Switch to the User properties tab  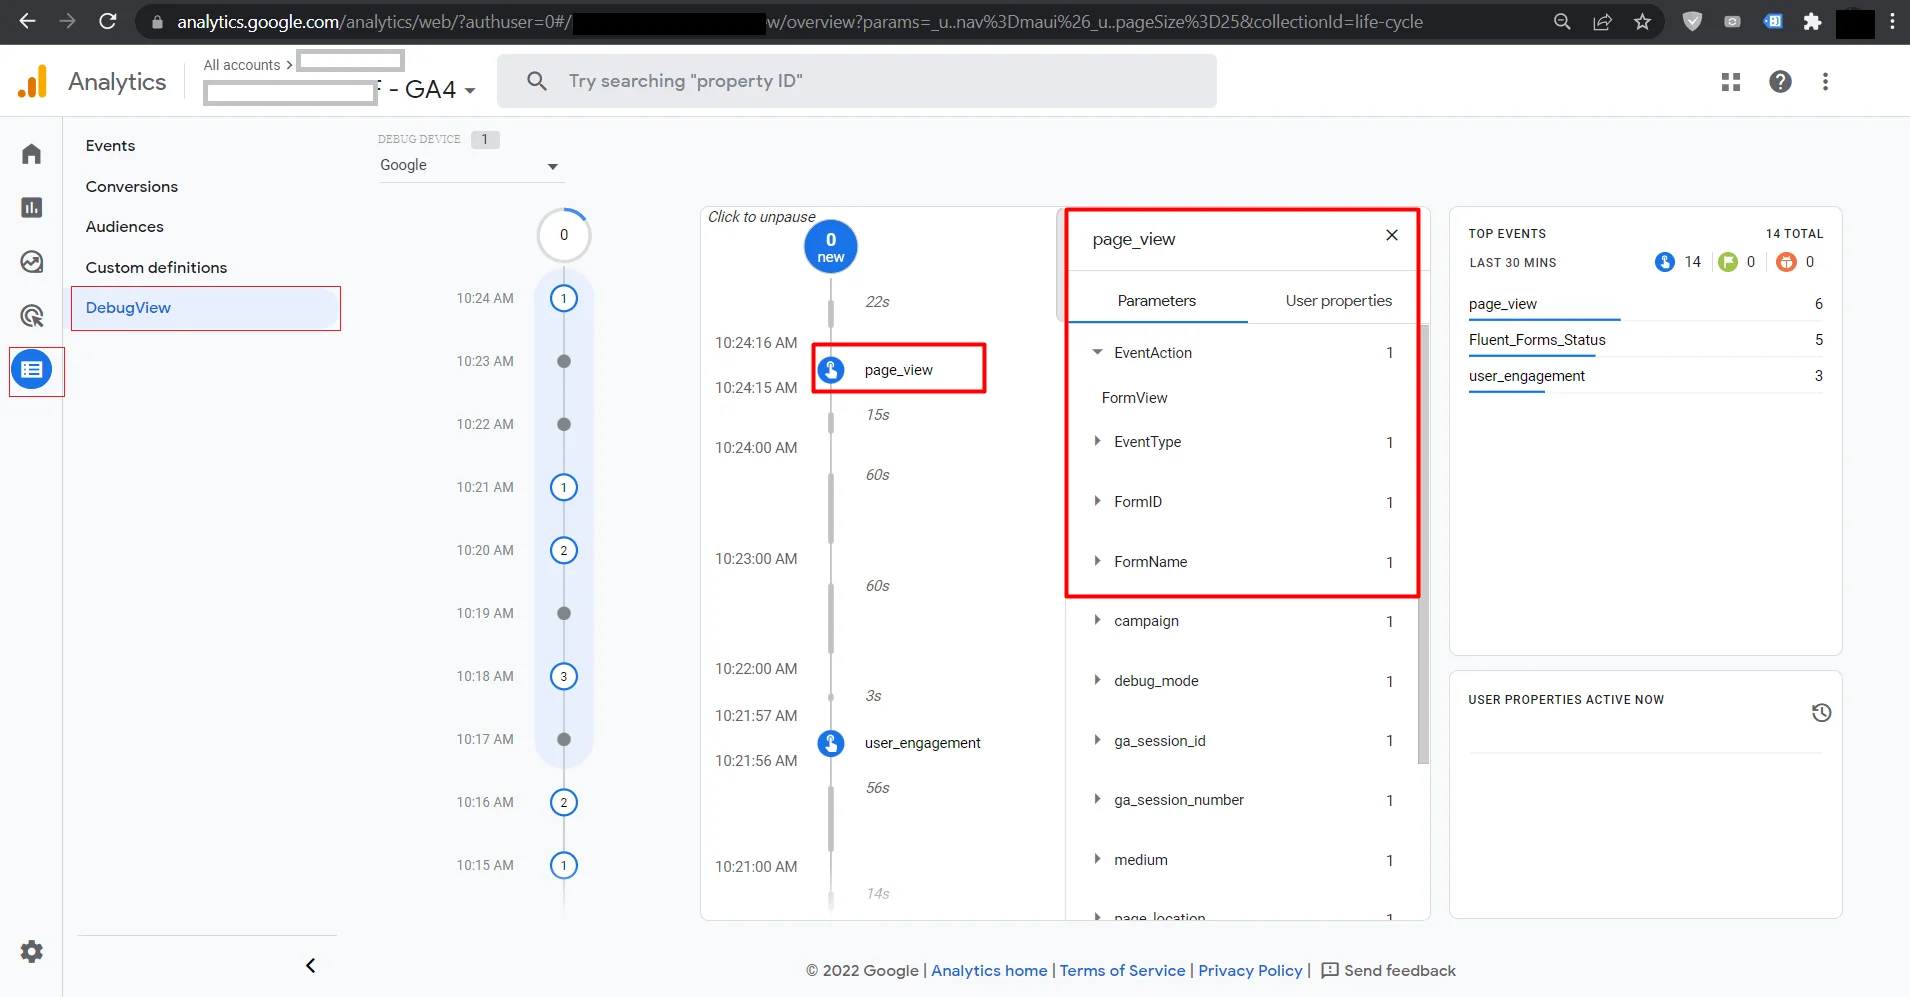1338,301
